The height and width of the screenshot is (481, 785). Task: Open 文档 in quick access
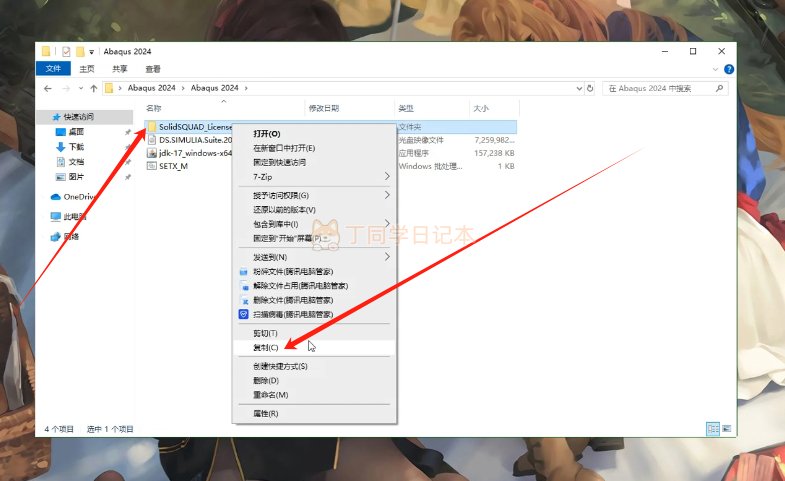coord(76,162)
